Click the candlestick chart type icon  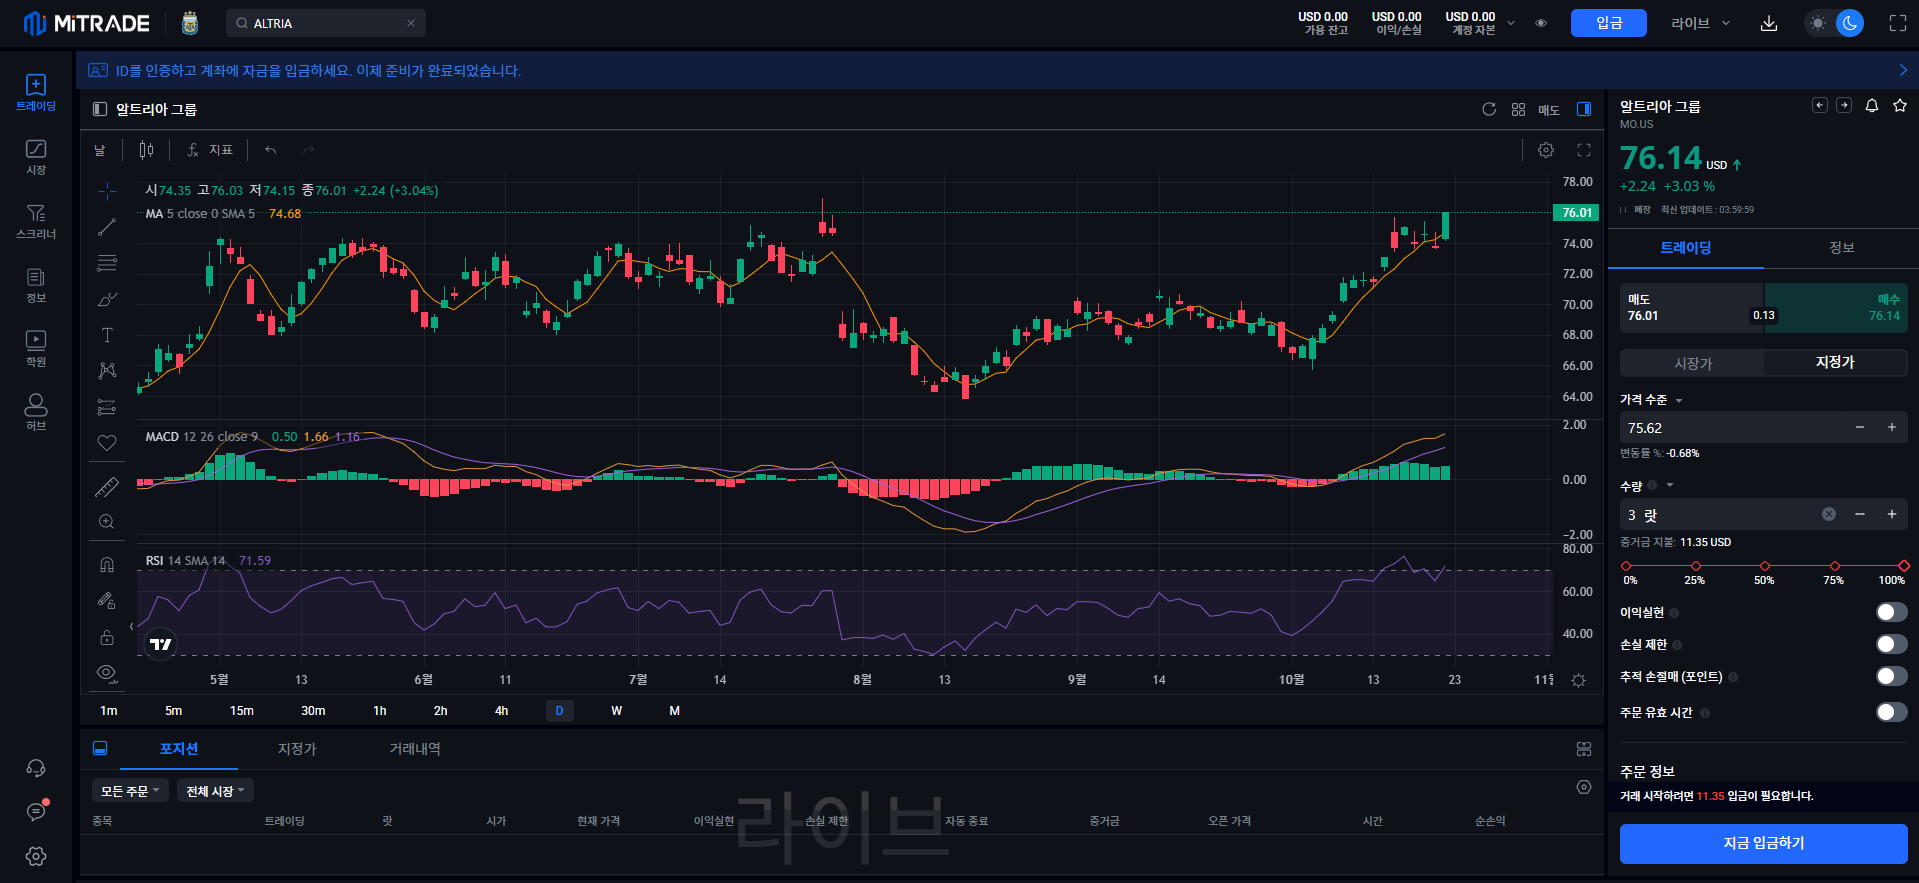147,150
